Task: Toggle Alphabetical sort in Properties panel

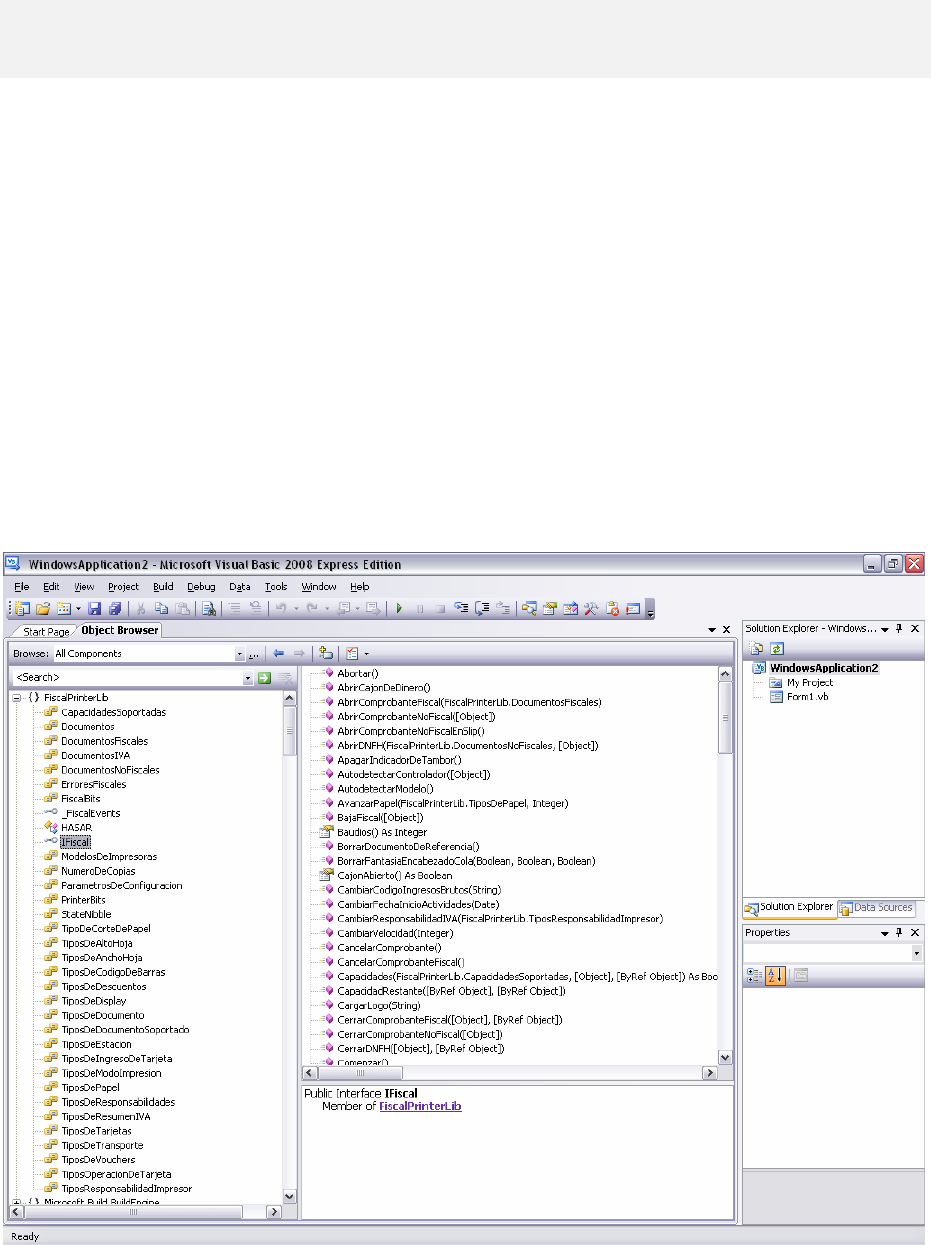Action: 775,976
